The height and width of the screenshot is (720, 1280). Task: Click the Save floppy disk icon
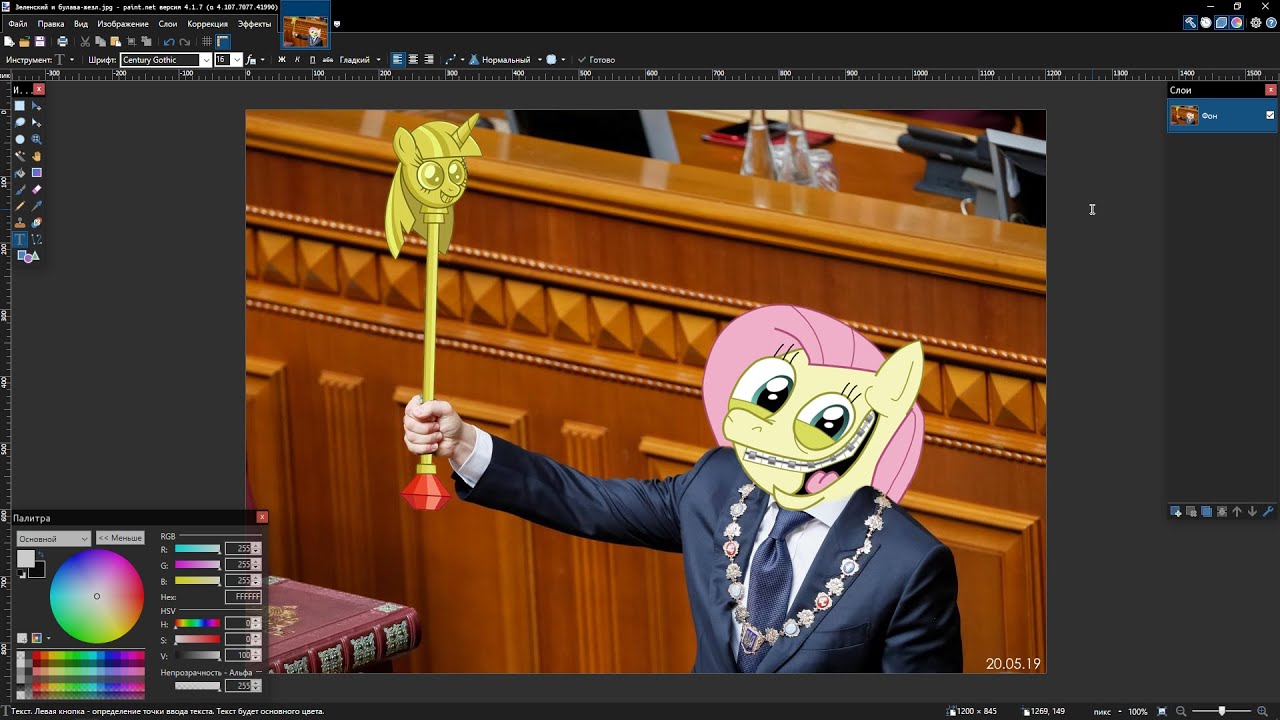pos(40,41)
